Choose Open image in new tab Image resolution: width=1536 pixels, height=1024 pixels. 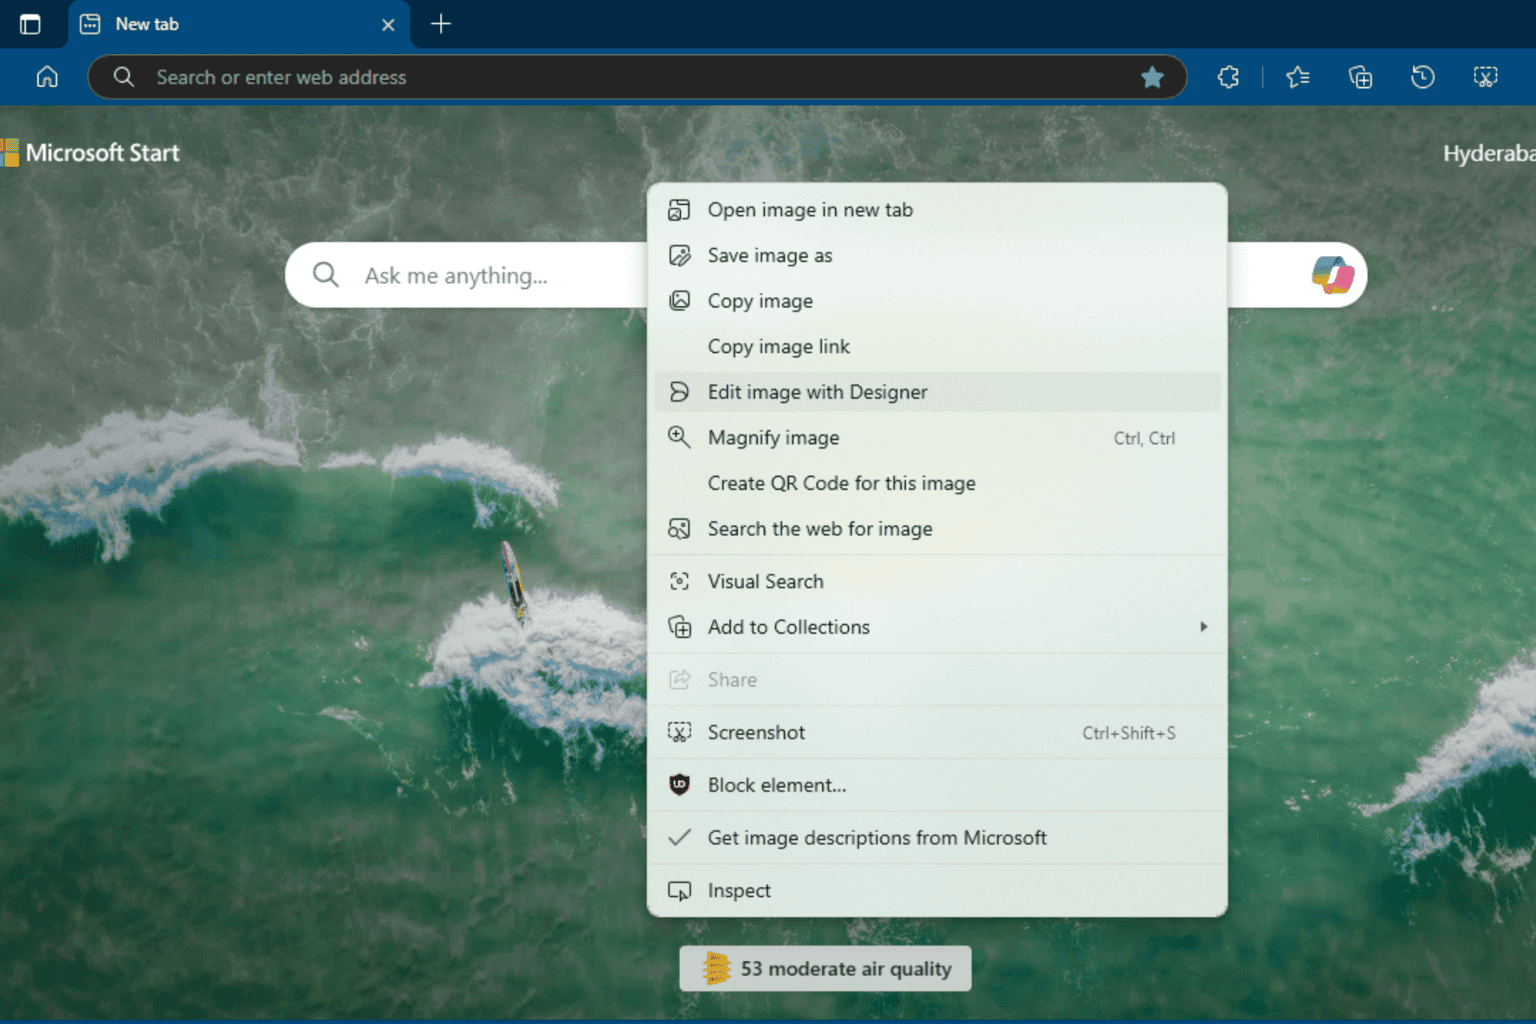pyautogui.click(x=937, y=210)
